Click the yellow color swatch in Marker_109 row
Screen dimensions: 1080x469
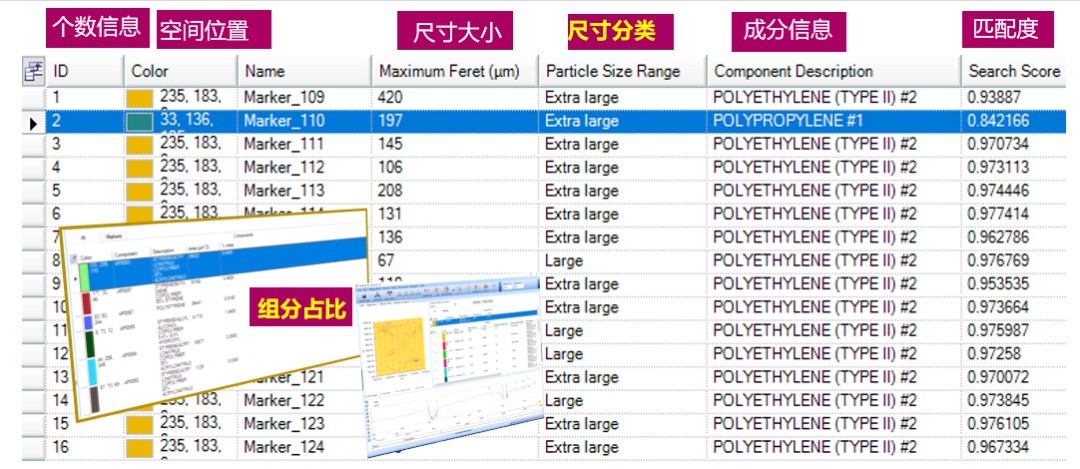pos(139,98)
